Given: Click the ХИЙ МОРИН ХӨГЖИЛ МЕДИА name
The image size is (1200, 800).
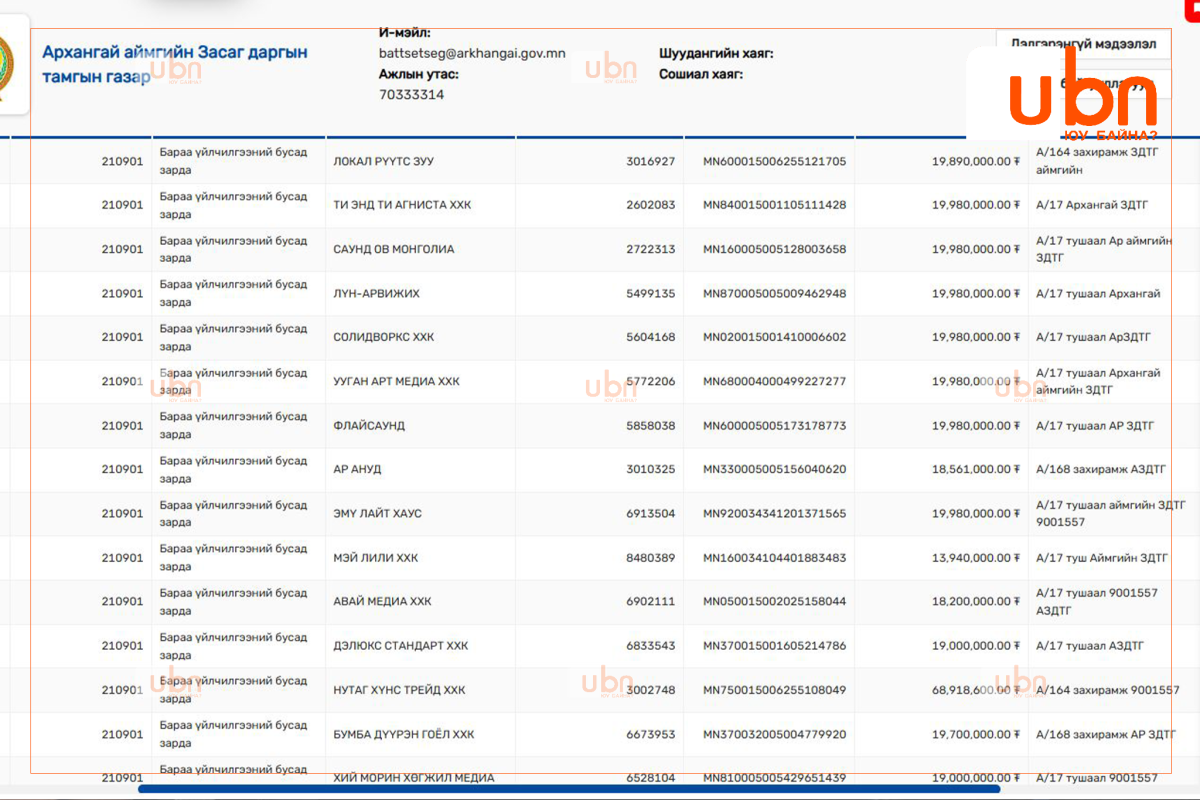Looking at the screenshot, I should click(414, 777).
